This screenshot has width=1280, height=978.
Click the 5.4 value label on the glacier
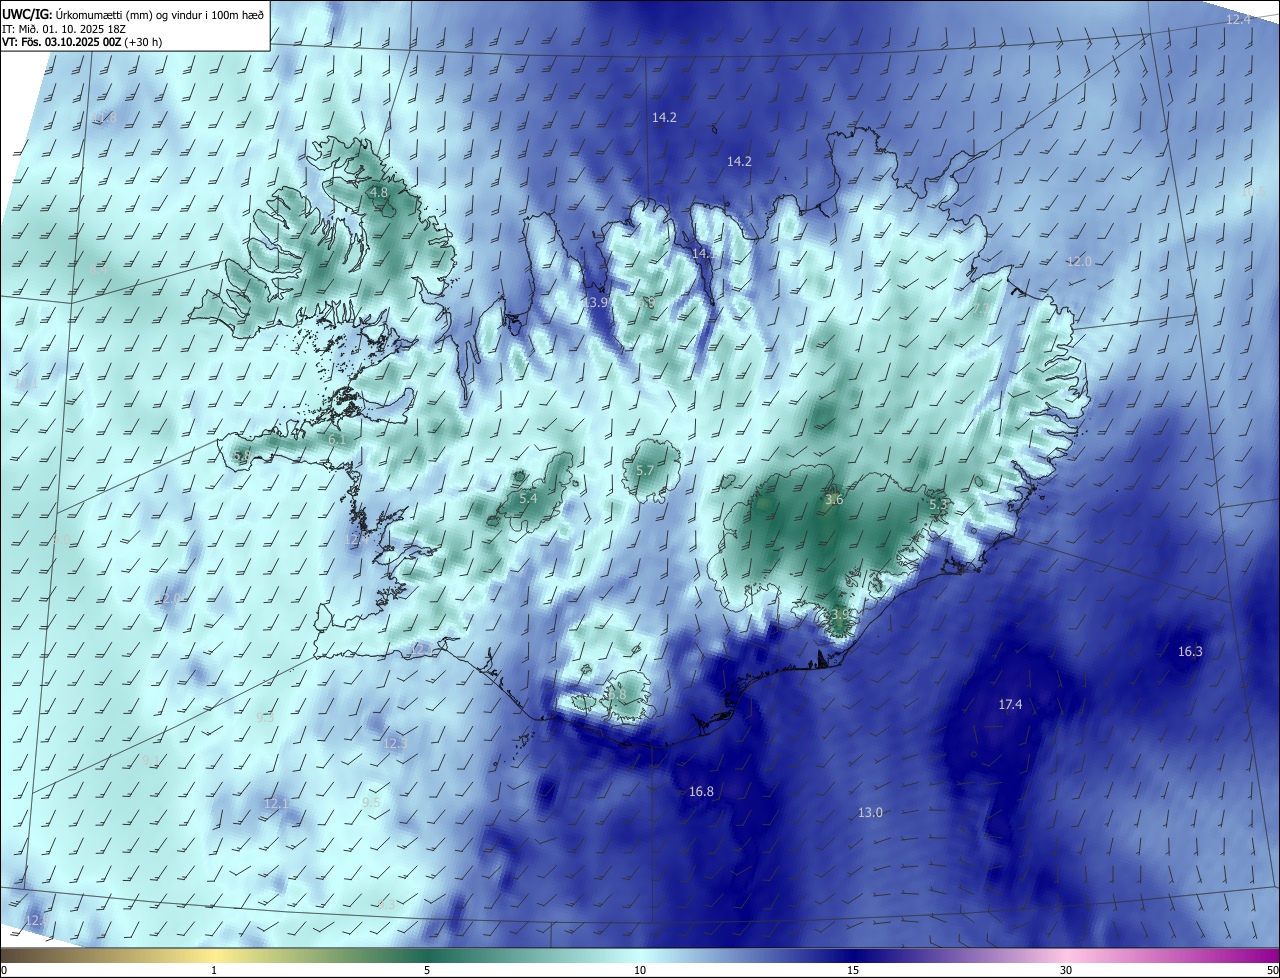tap(528, 498)
